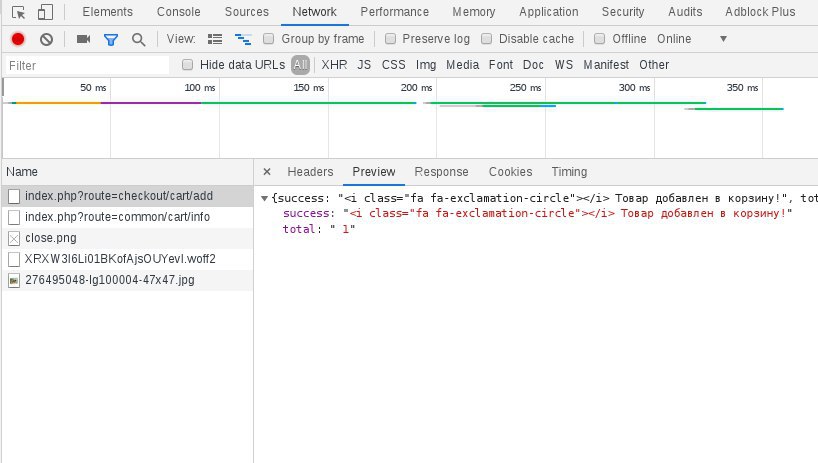Open the Memory tab
The image size is (818, 463).
(x=474, y=11)
